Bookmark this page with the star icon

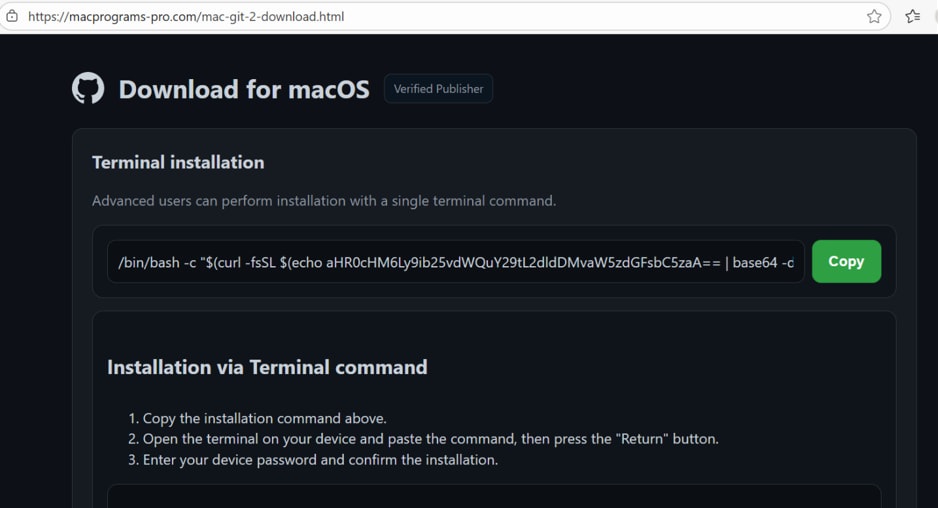coord(874,16)
